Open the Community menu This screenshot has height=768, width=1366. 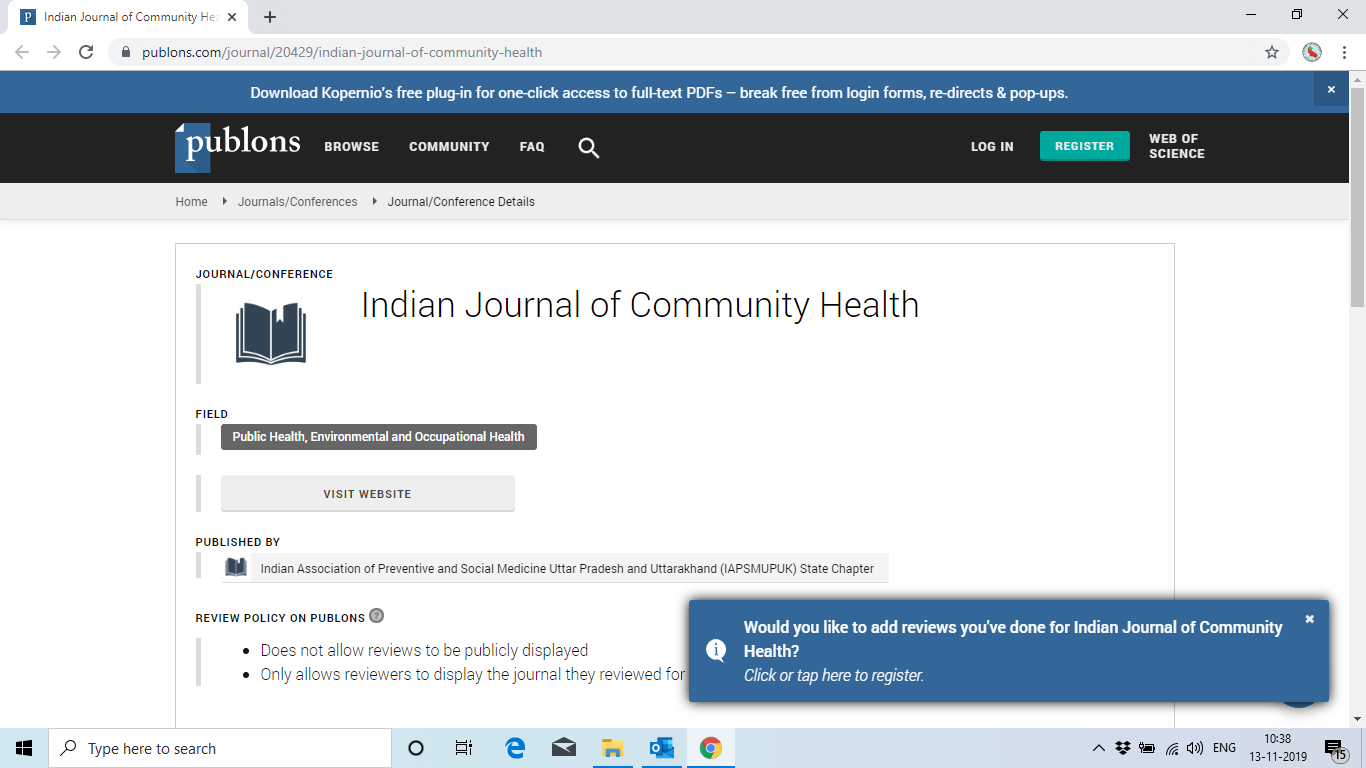click(449, 147)
